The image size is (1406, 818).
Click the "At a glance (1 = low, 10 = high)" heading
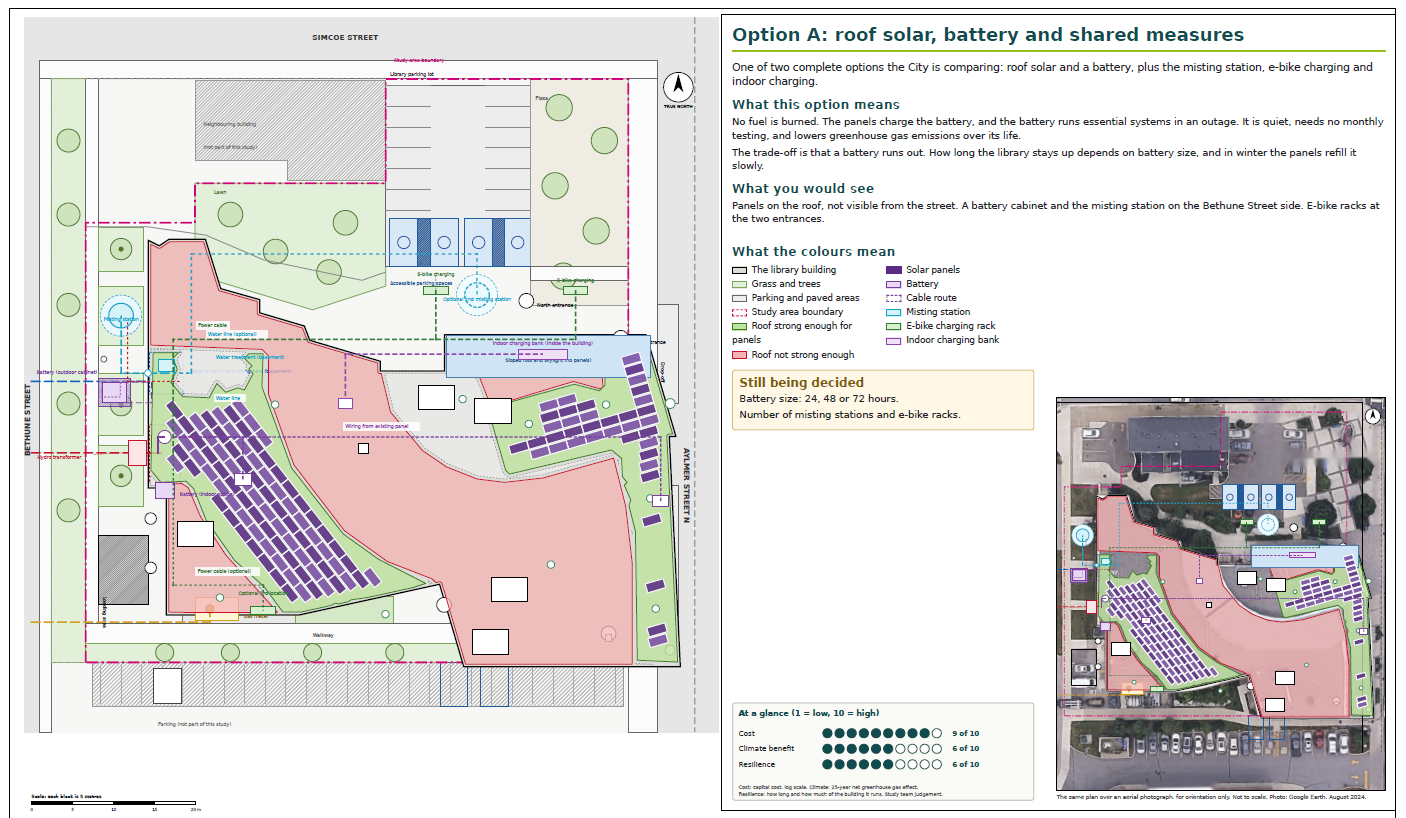tap(809, 713)
